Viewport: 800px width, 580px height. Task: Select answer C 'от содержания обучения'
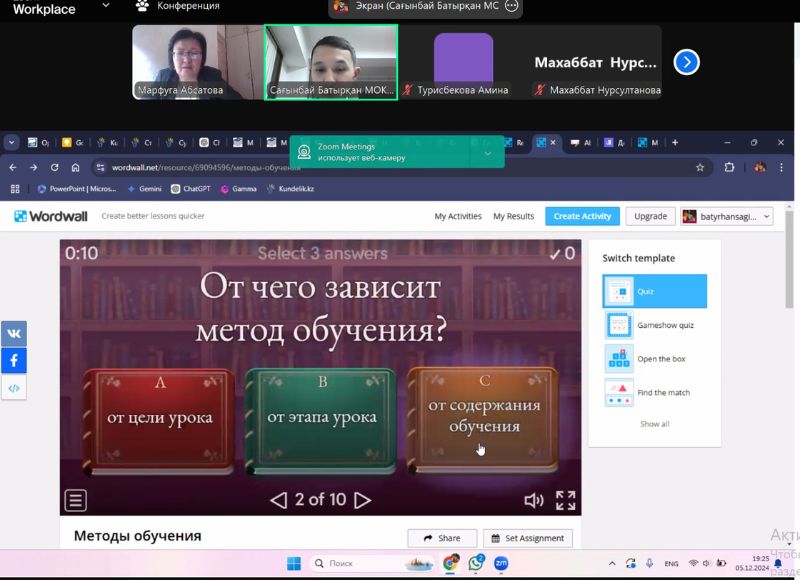click(483, 416)
